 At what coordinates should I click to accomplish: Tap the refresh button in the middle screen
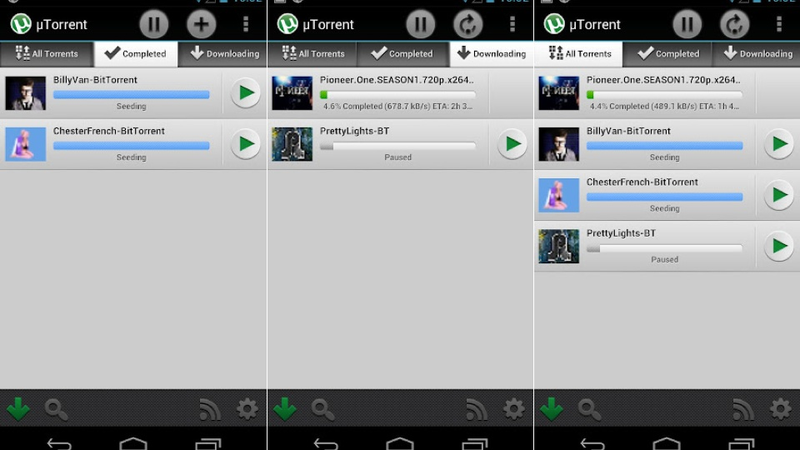[x=468, y=24]
